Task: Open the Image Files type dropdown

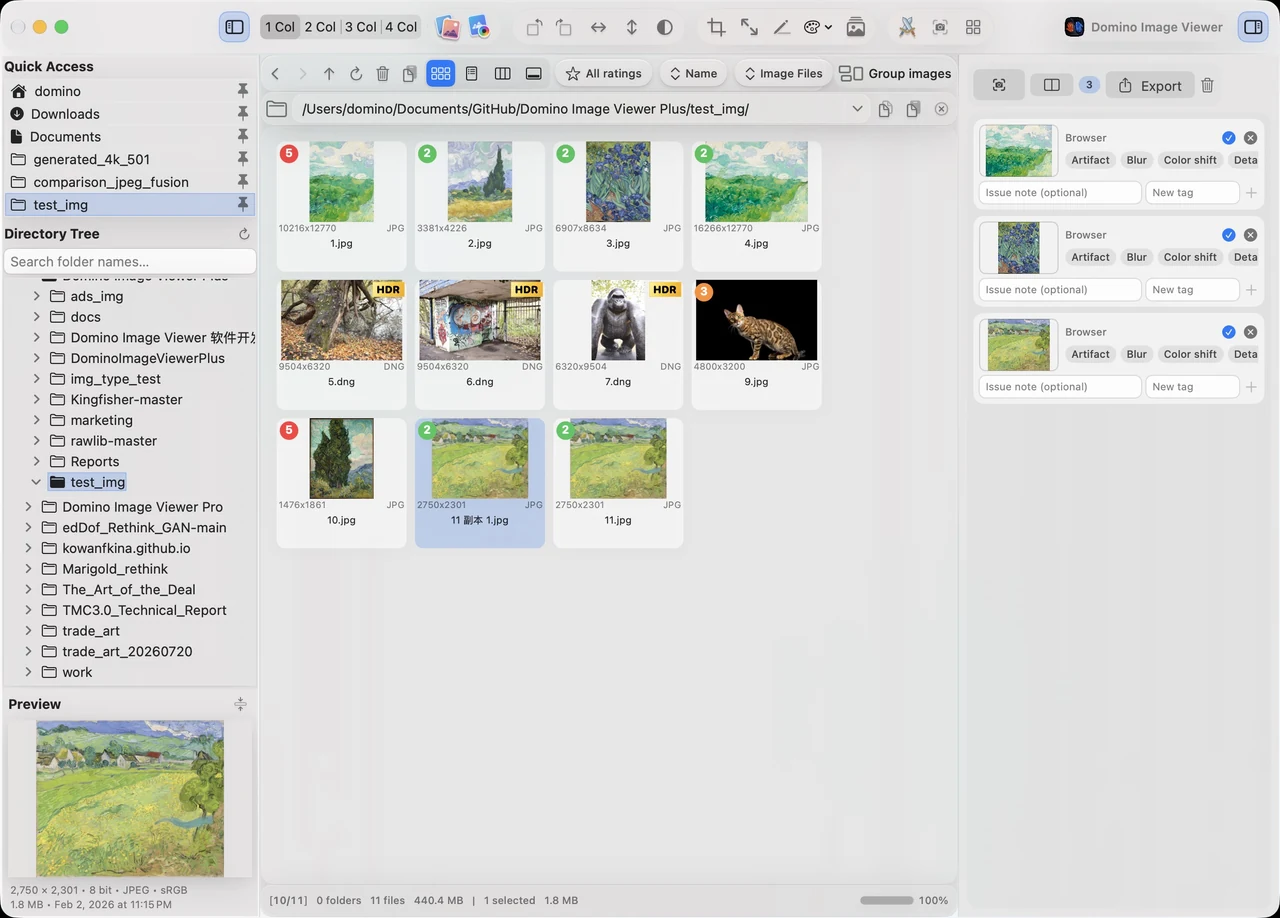Action: pyautogui.click(x=782, y=73)
